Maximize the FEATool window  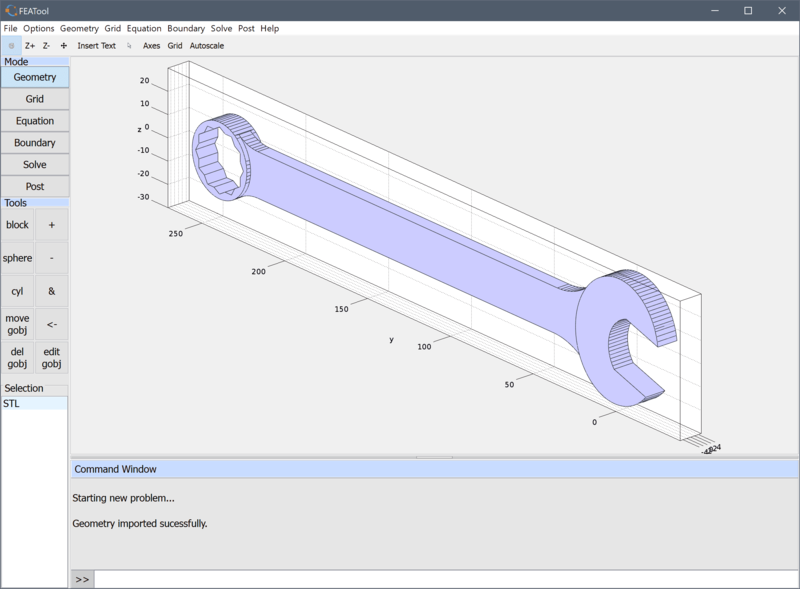(x=748, y=11)
